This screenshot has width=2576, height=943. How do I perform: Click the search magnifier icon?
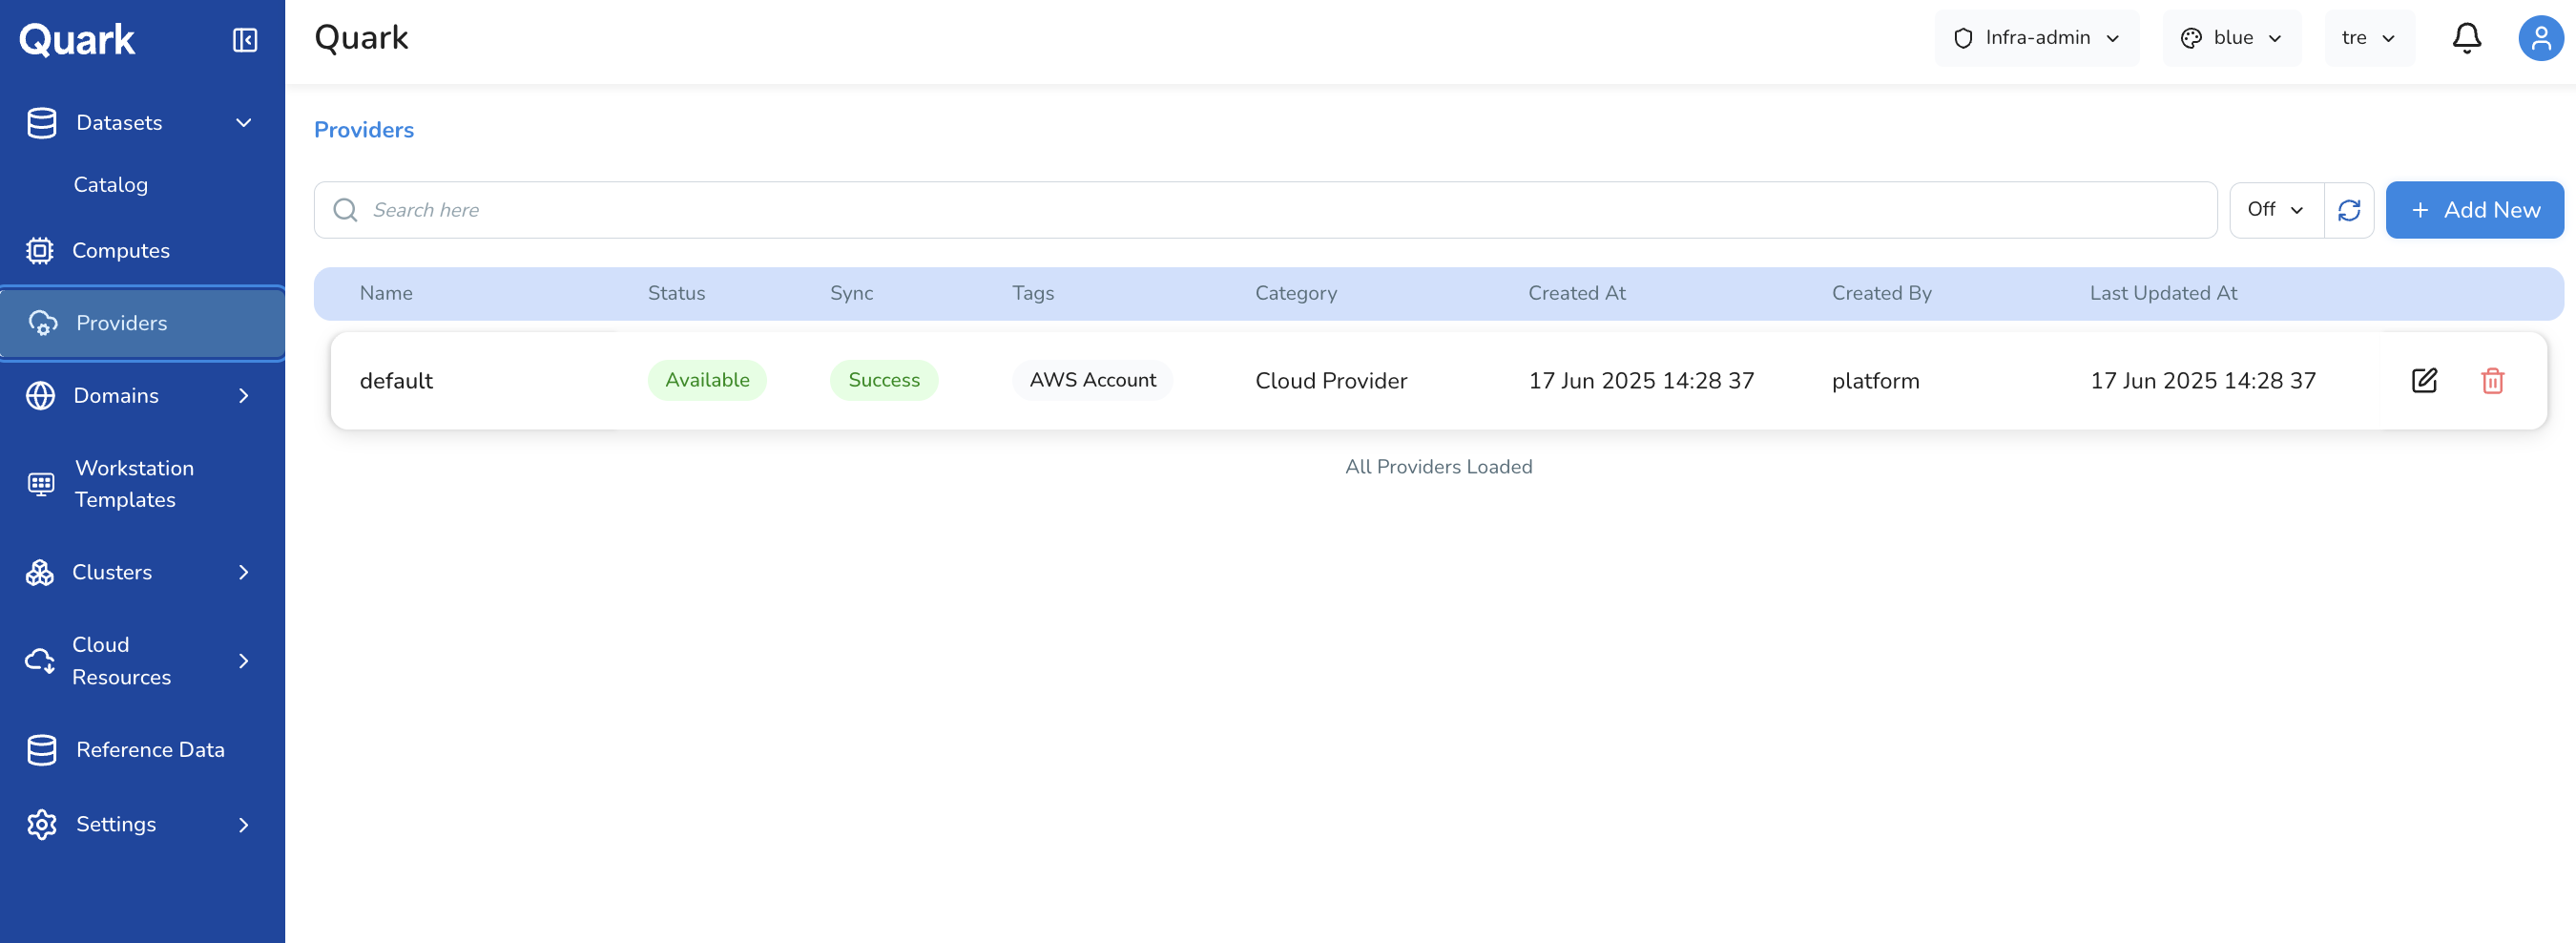(x=345, y=209)
